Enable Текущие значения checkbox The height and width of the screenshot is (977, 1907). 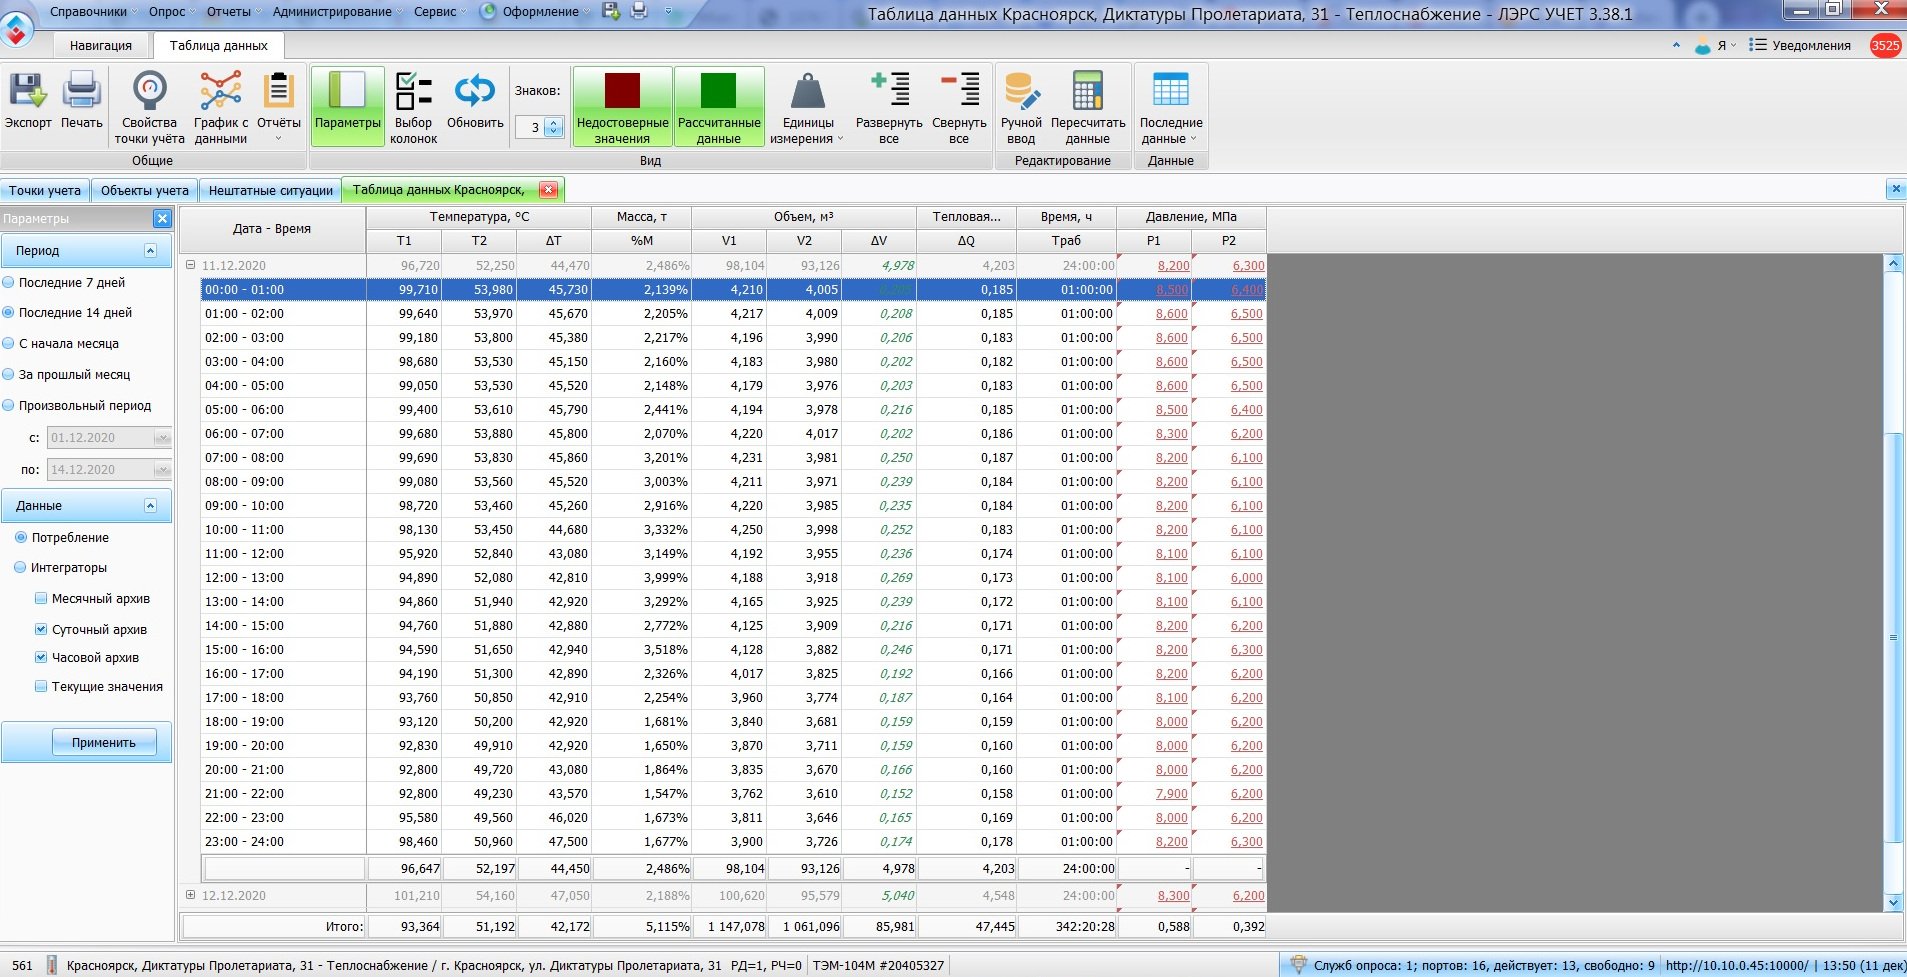[x=41, y=687]
